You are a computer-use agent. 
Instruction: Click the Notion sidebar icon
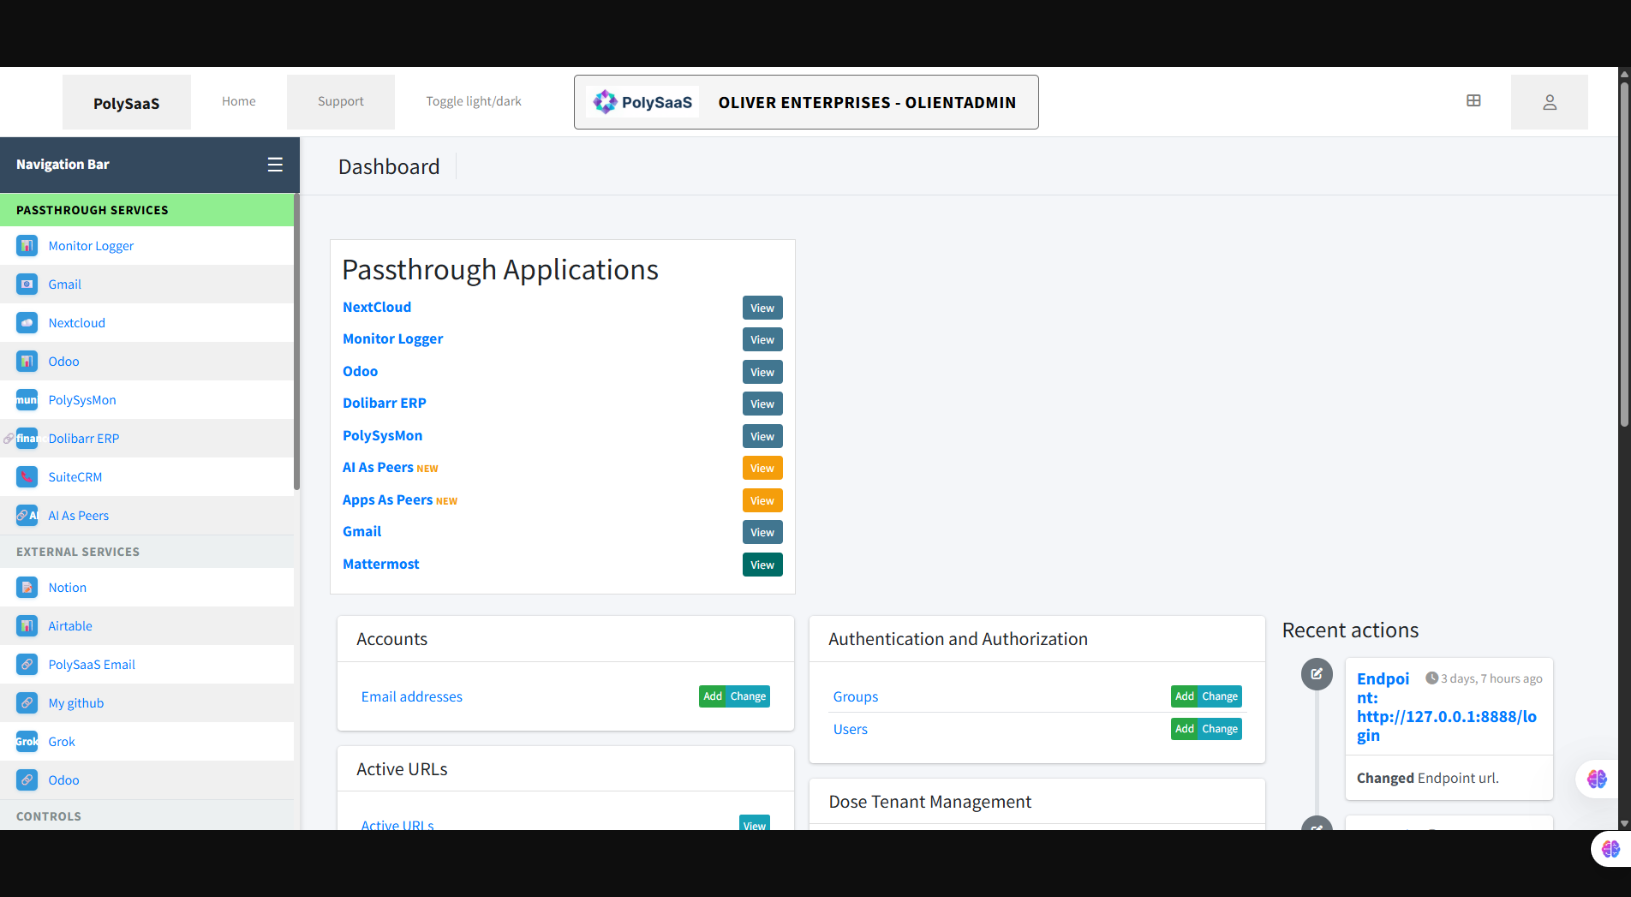[27, 587]
